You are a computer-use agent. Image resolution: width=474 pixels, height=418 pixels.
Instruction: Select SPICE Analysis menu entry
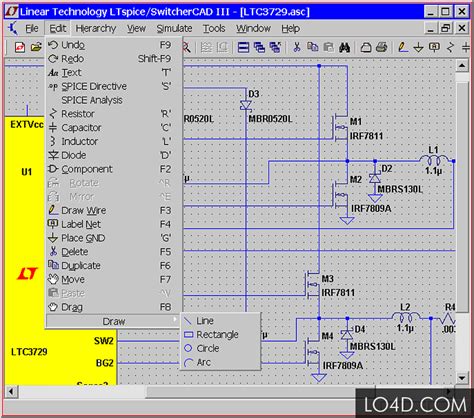(113, 100)
